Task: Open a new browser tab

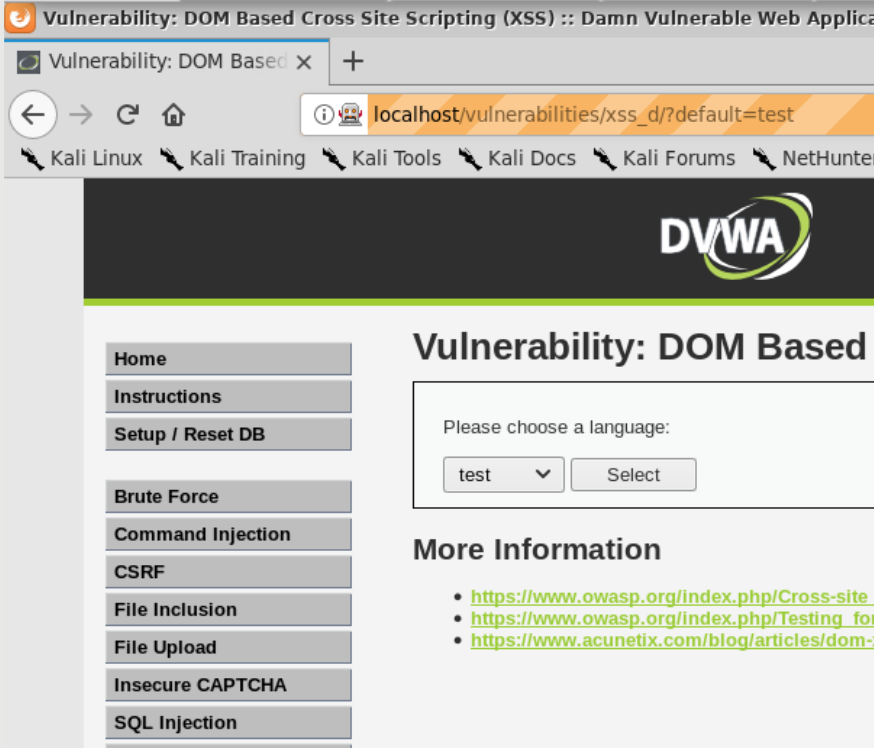Action: click(x=352, y=62)
